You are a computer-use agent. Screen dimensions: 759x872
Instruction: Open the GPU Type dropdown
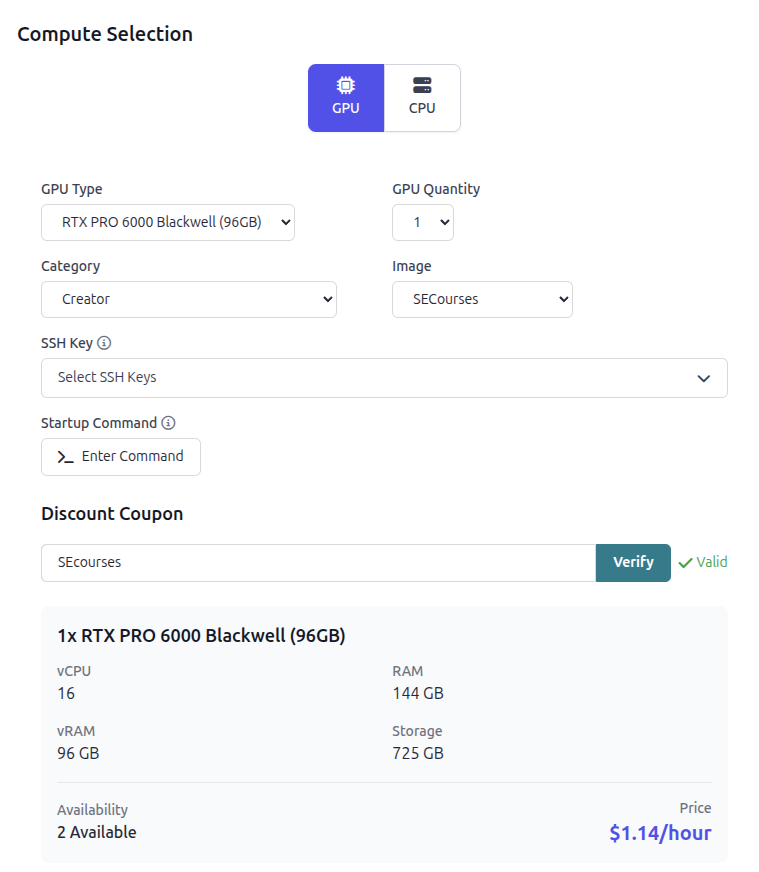(x=167, y=222)
